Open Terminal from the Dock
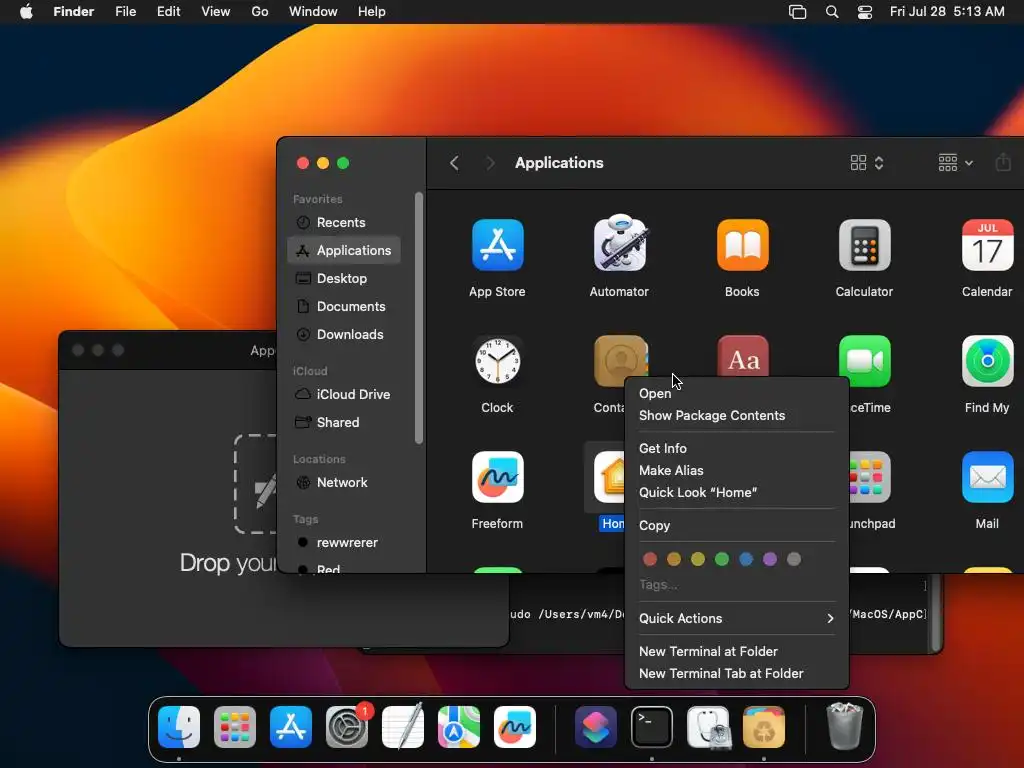The height and width of the screenshot is (768, 1024). (652, 726)
